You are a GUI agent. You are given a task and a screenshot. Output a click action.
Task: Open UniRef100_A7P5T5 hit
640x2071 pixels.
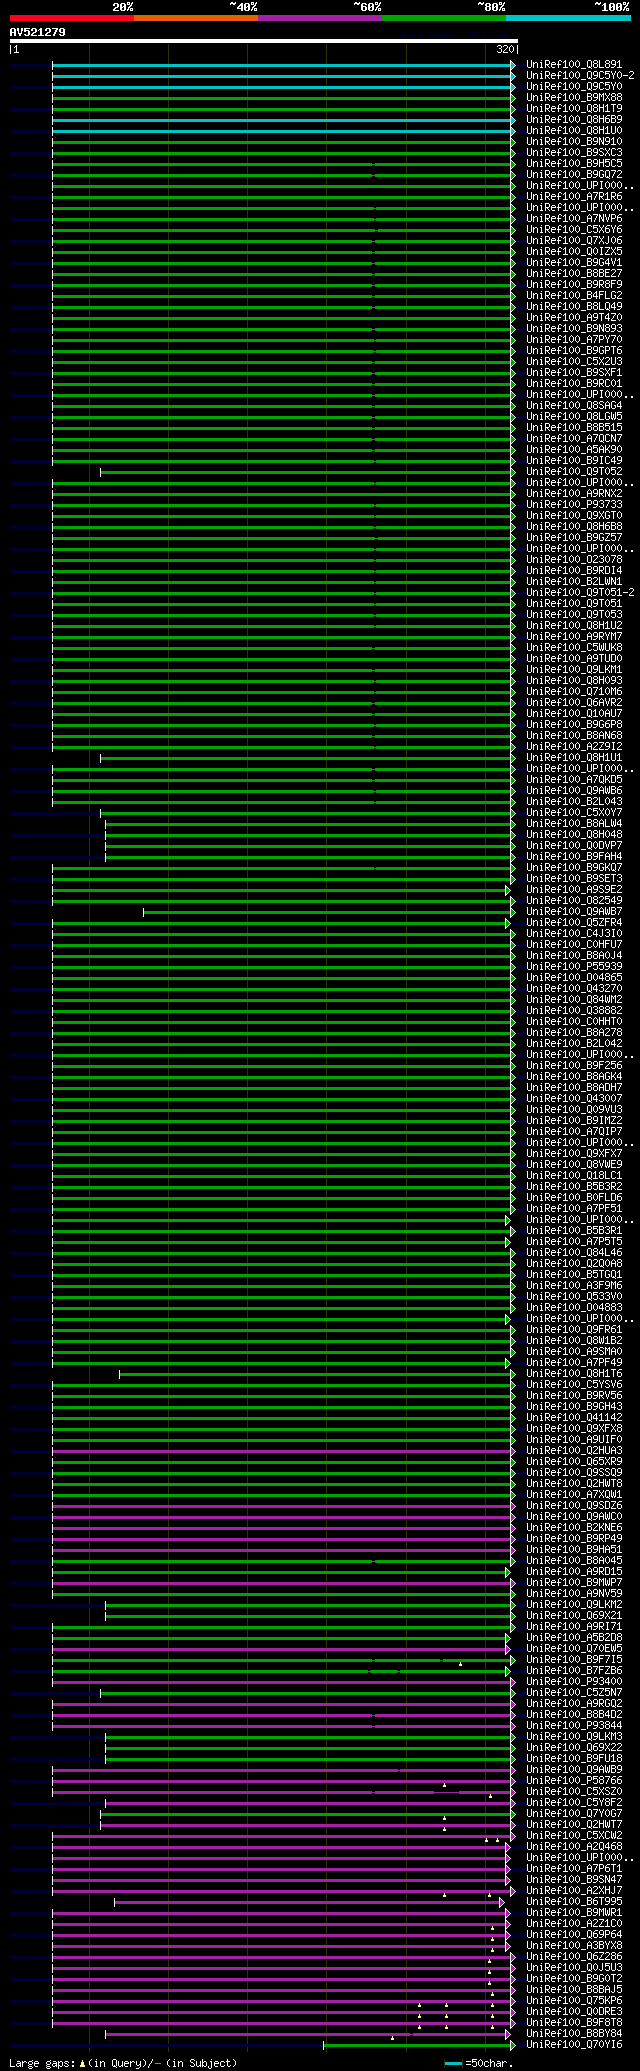(x=574, y=1242)
